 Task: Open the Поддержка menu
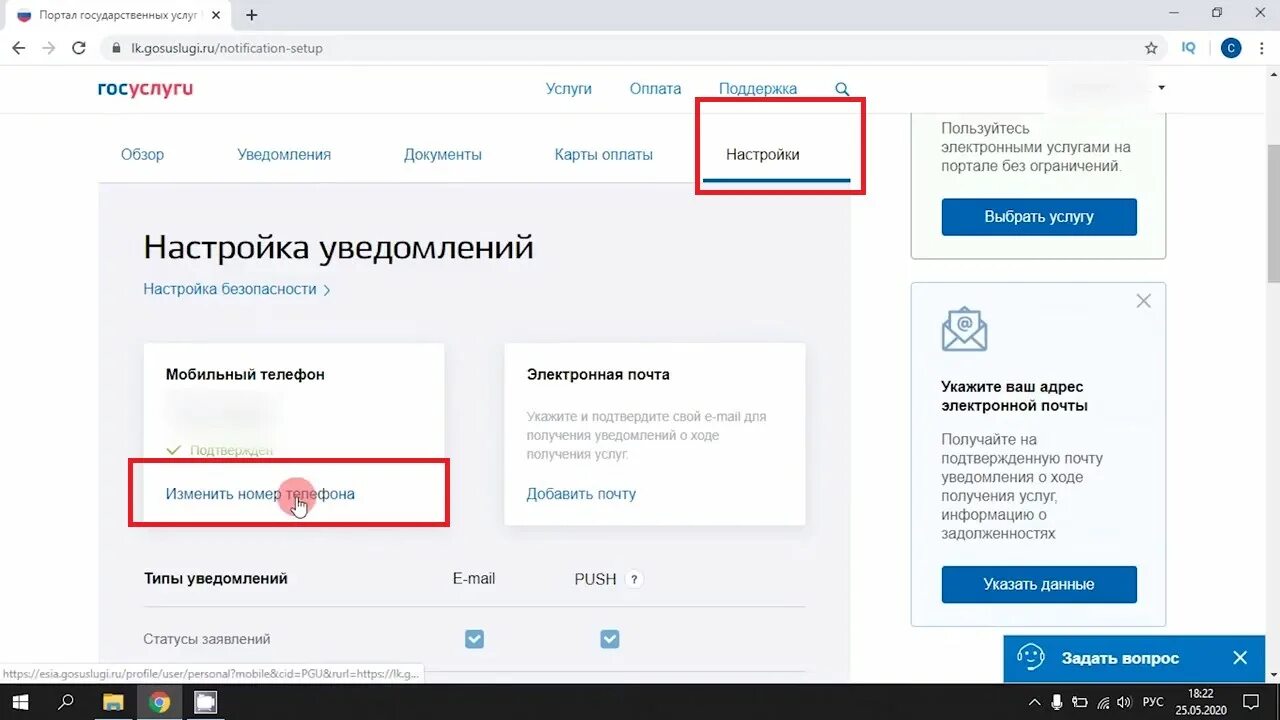point(758,89)
